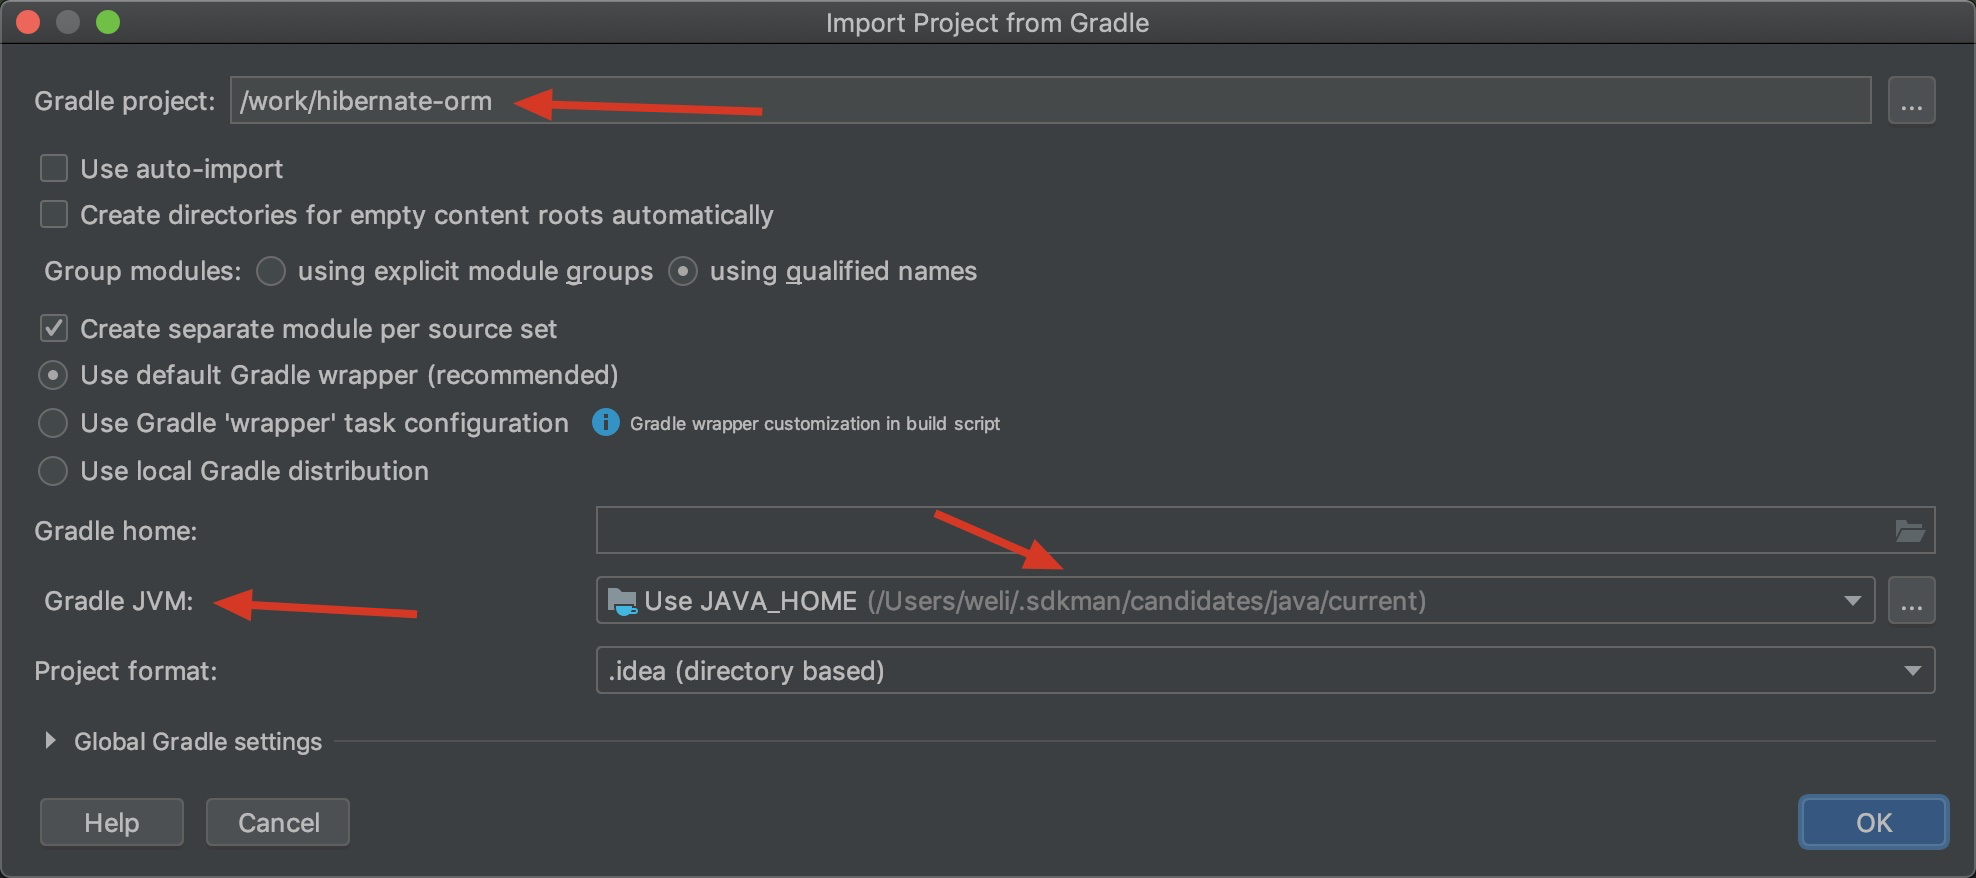Click the info icon beside wrapper task configuration

(x=605, y=423)
